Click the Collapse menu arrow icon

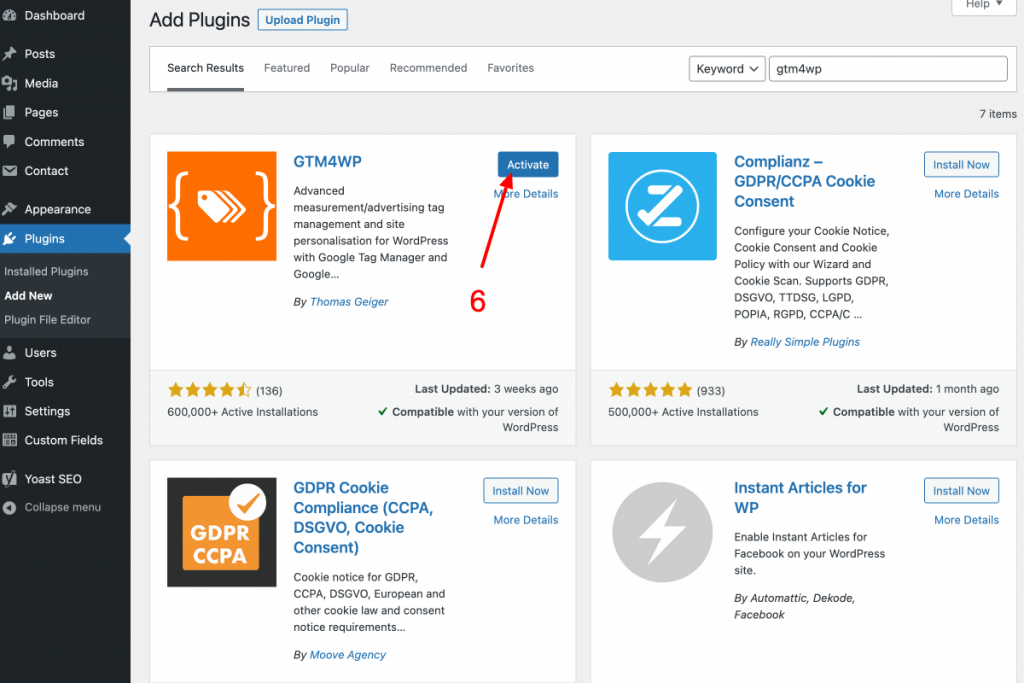[x=9, y=507]
